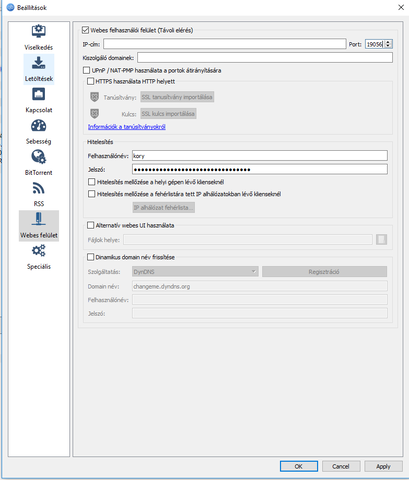Focus the Kiszolgáló domainek input field
Viewport: 409px width, 480px height.
265,58
